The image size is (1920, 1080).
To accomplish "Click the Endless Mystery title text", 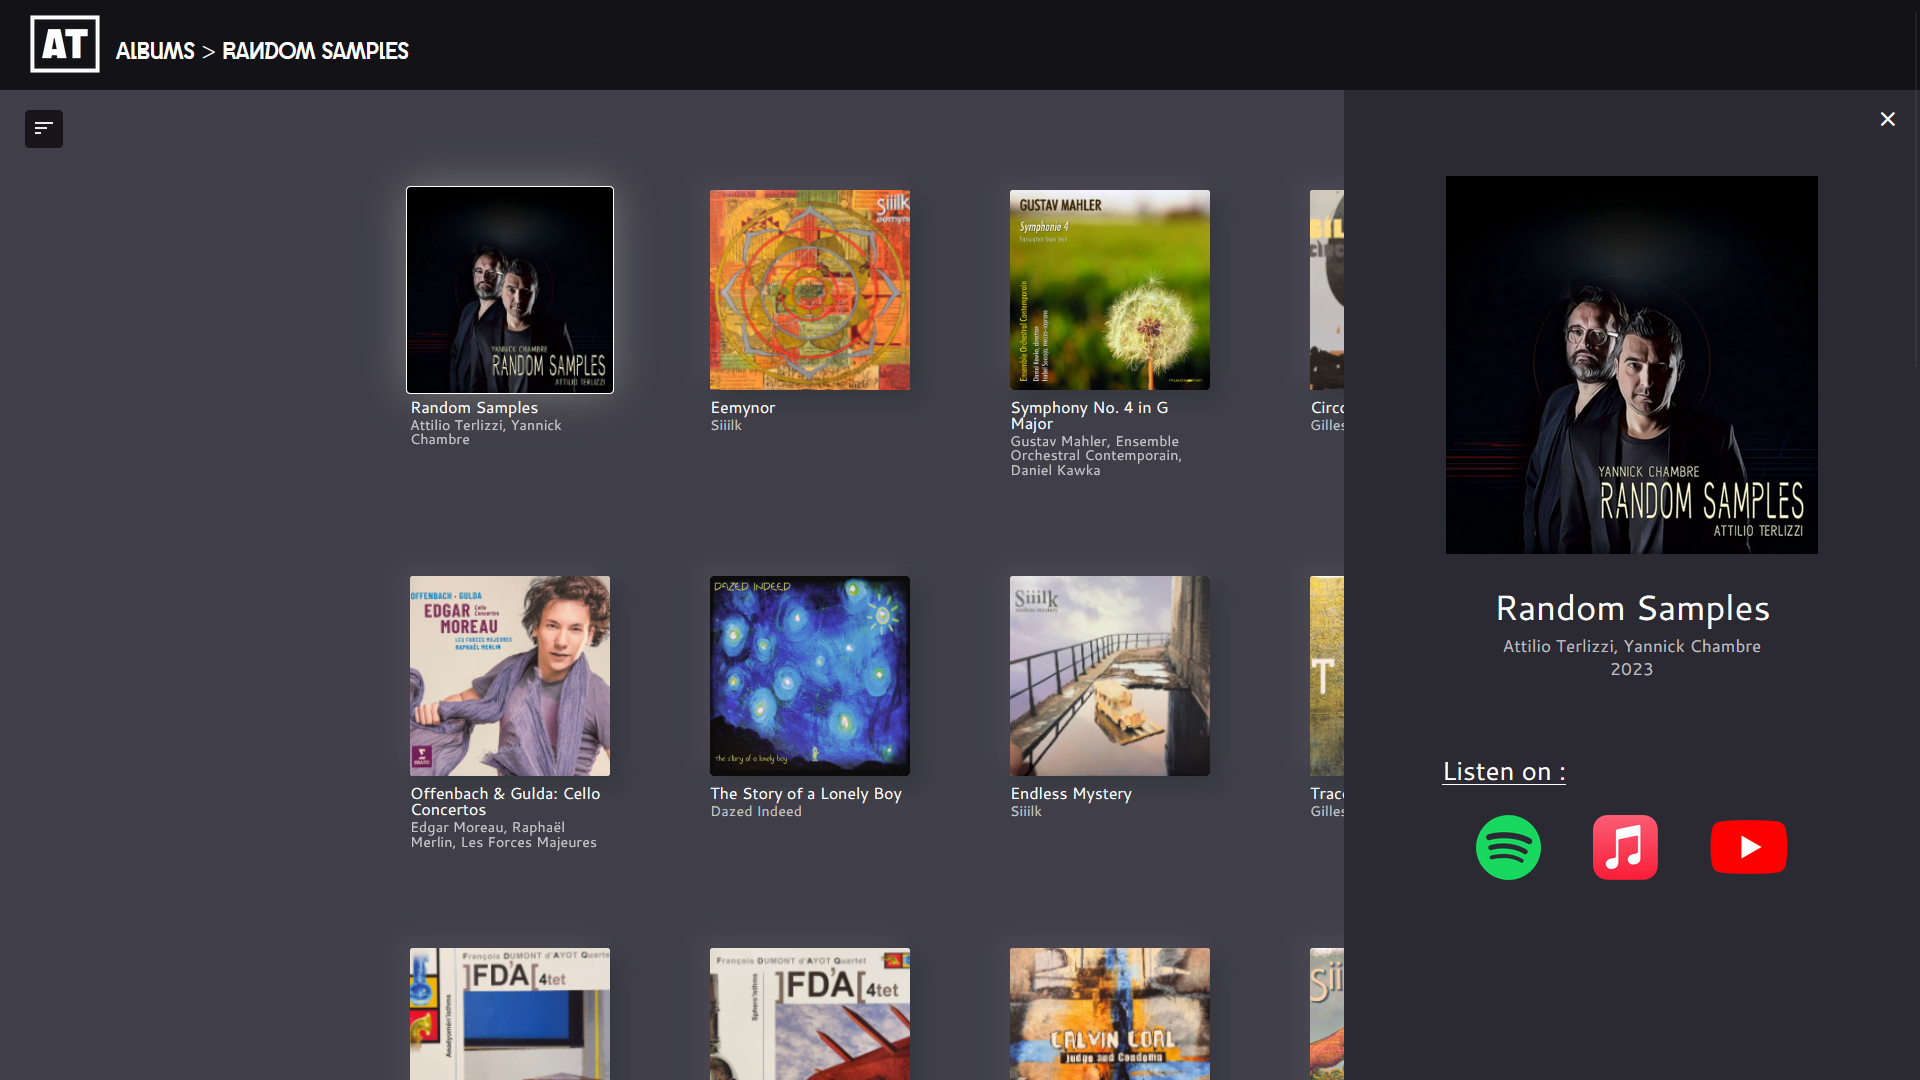I will pos(1071,794).
